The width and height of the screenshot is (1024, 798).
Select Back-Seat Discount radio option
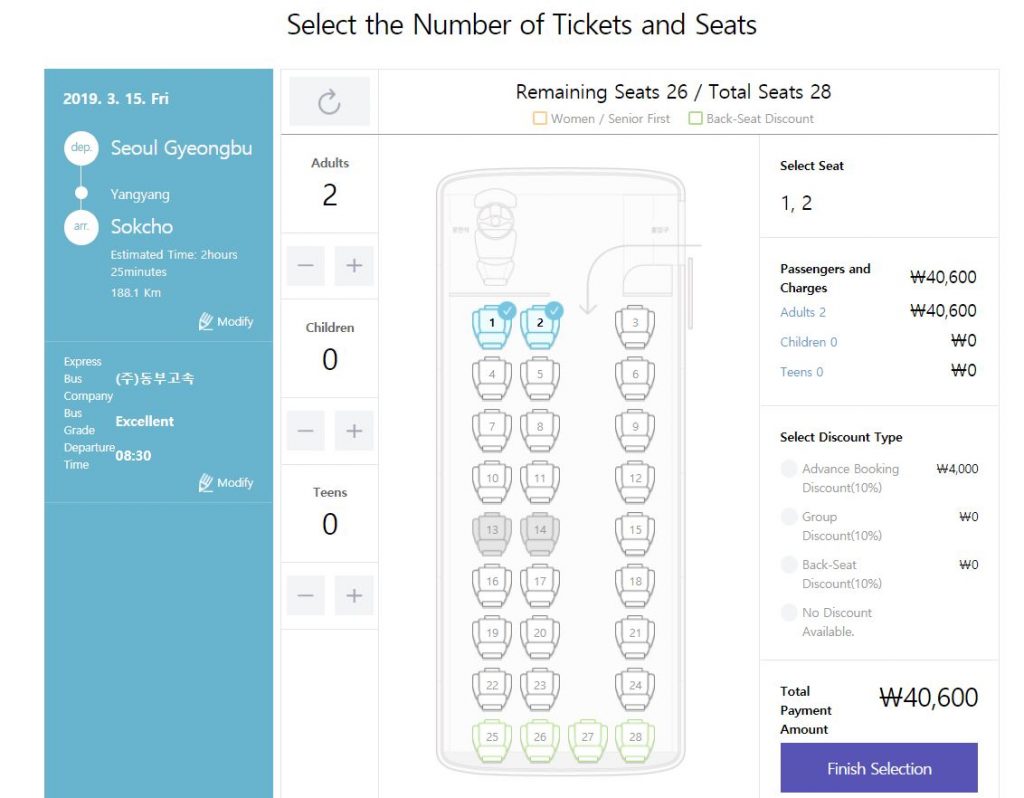tap(789, 565)
